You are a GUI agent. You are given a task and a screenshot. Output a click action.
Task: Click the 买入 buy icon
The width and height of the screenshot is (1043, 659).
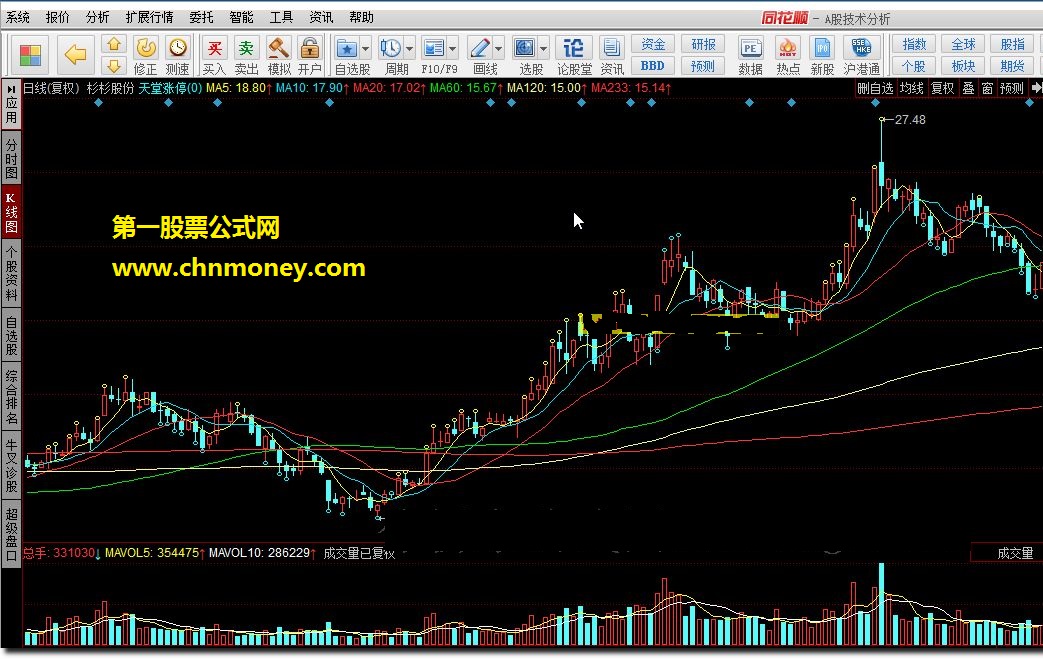[x=214, y=55]
